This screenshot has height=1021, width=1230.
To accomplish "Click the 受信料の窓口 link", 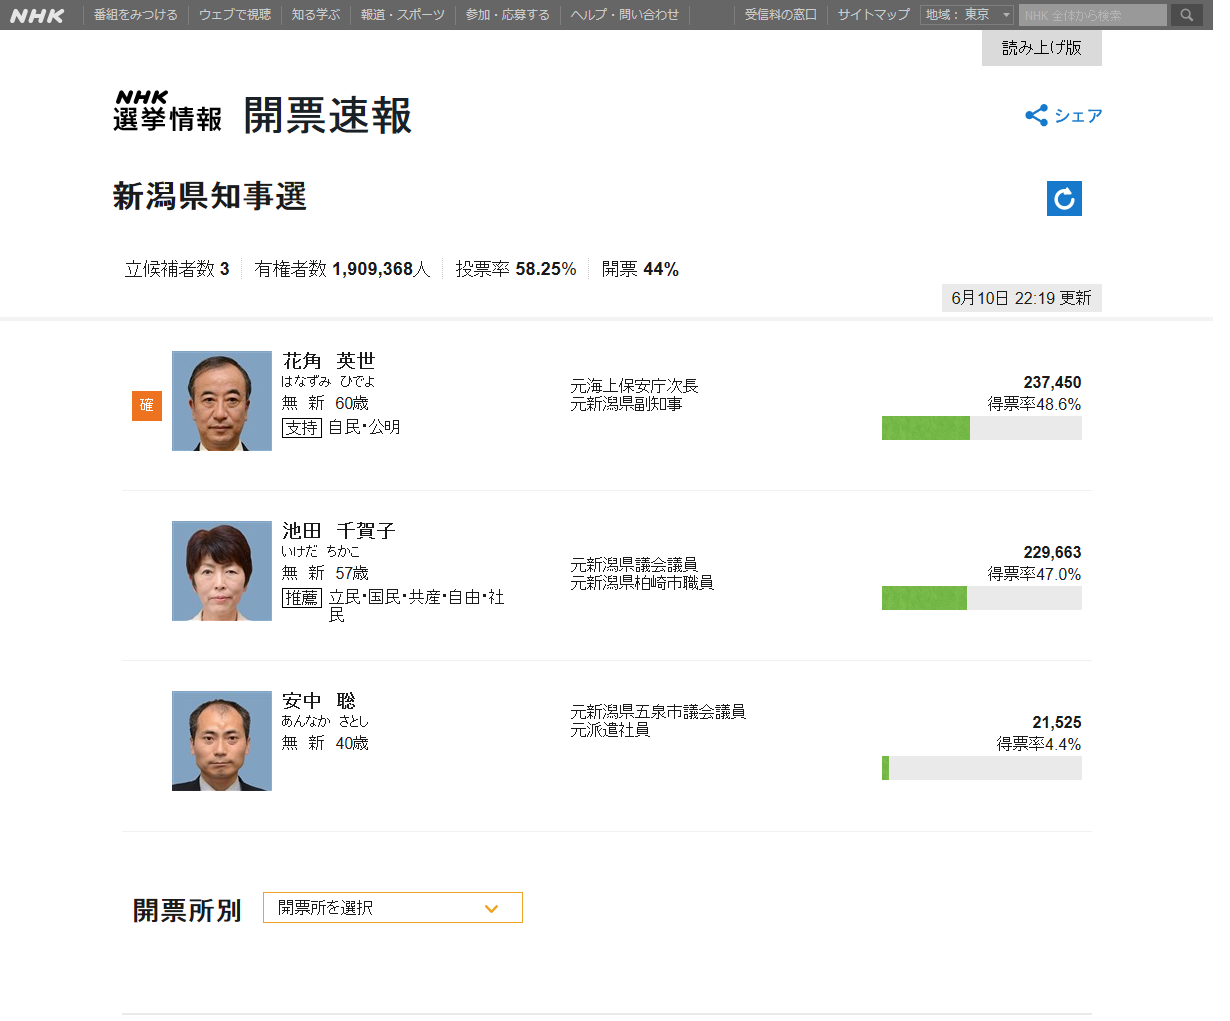I will (x=780, y=15).
